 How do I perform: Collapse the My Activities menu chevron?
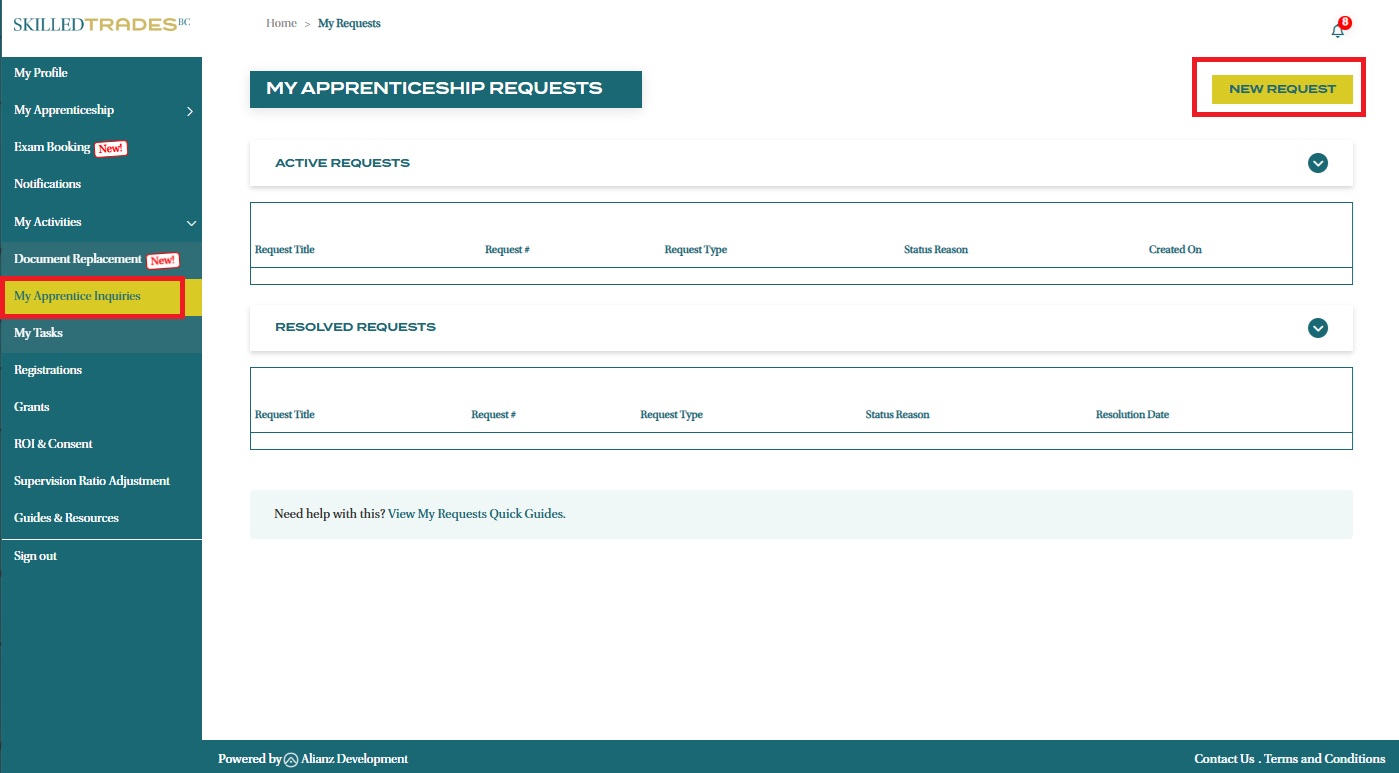191,223
